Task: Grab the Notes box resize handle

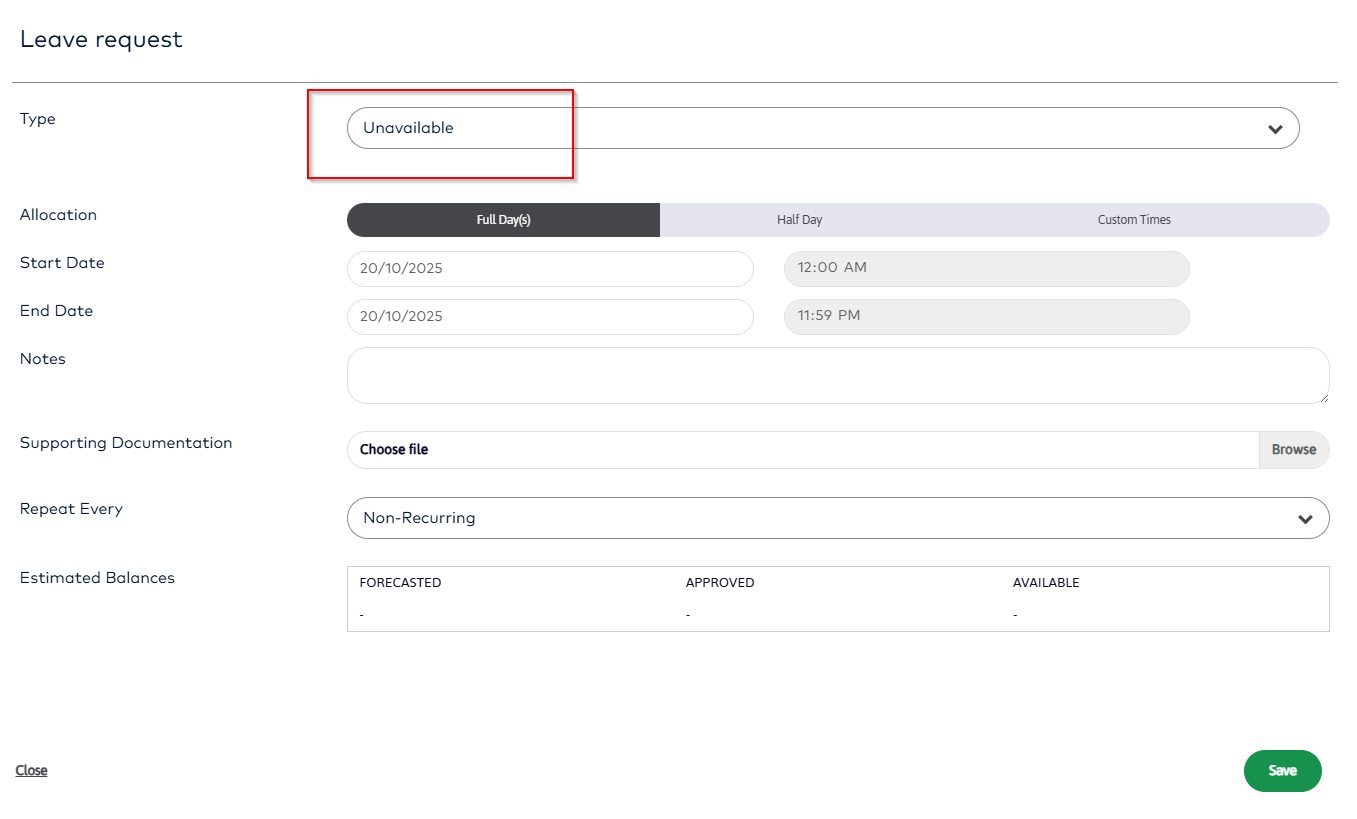Action: pos(1323,397)
